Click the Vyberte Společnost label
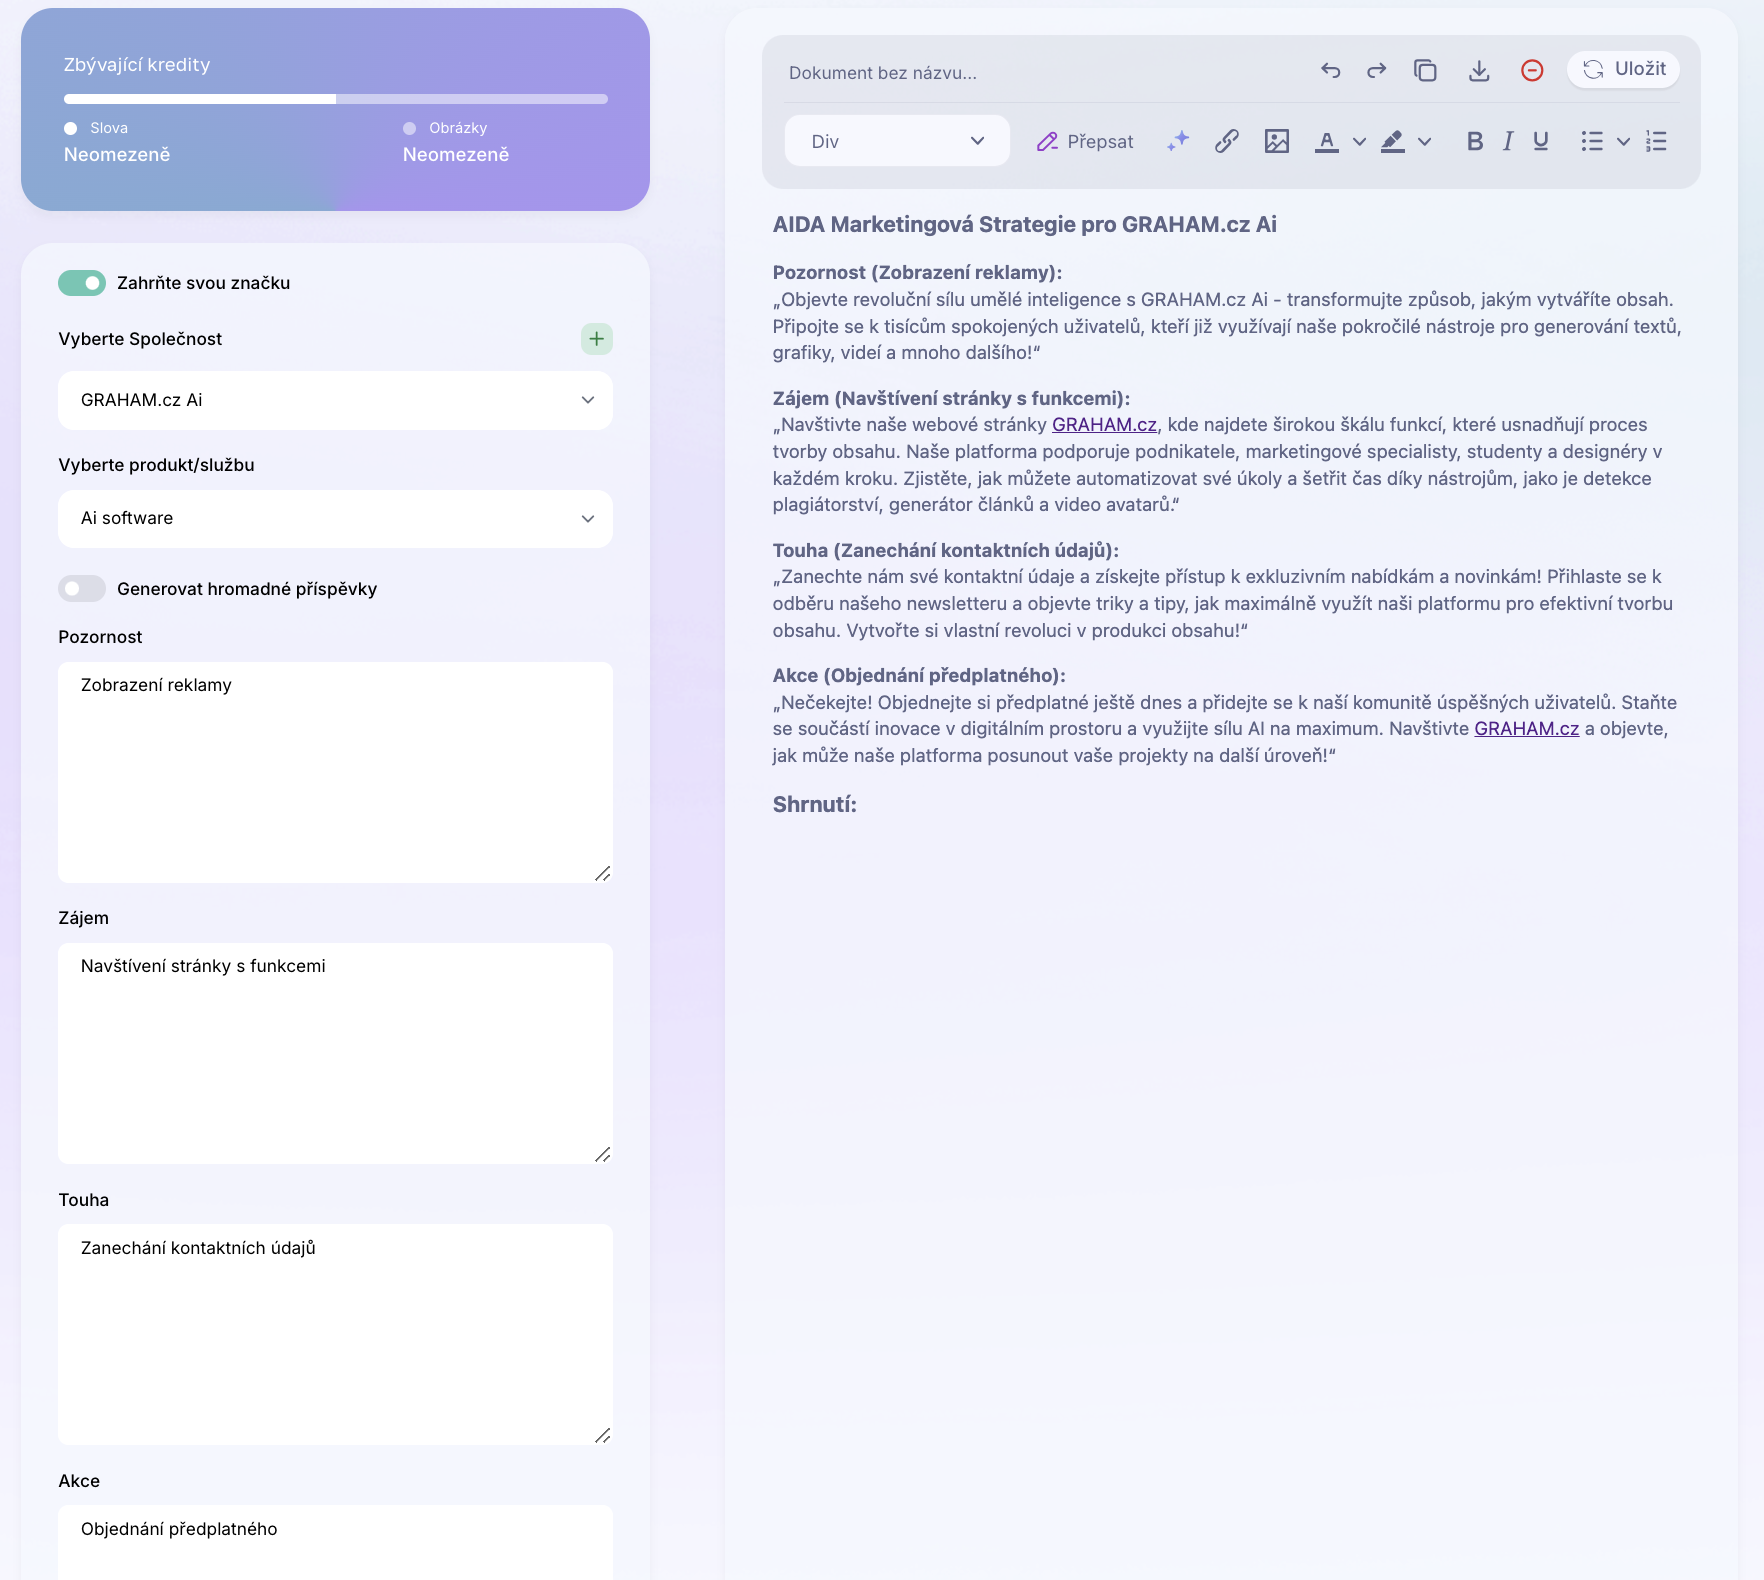 pos(140,339)
